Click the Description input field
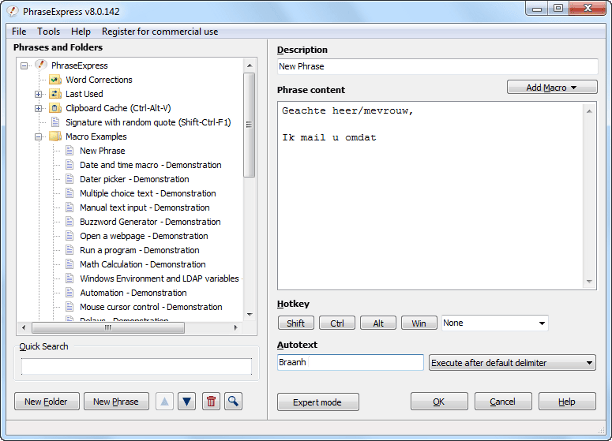This screenshot has height=441, width=612. 437,66
